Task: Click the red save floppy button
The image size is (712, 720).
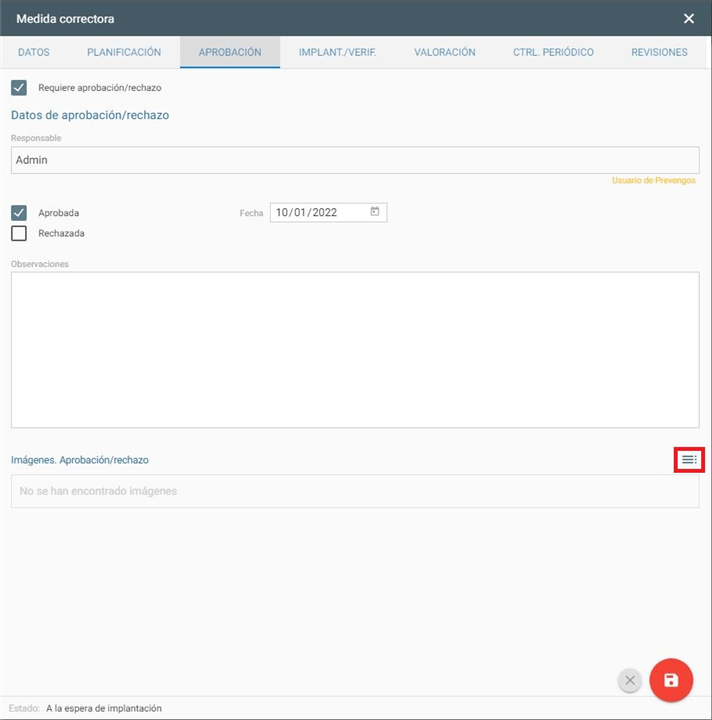Action: [x=671, y=681]
